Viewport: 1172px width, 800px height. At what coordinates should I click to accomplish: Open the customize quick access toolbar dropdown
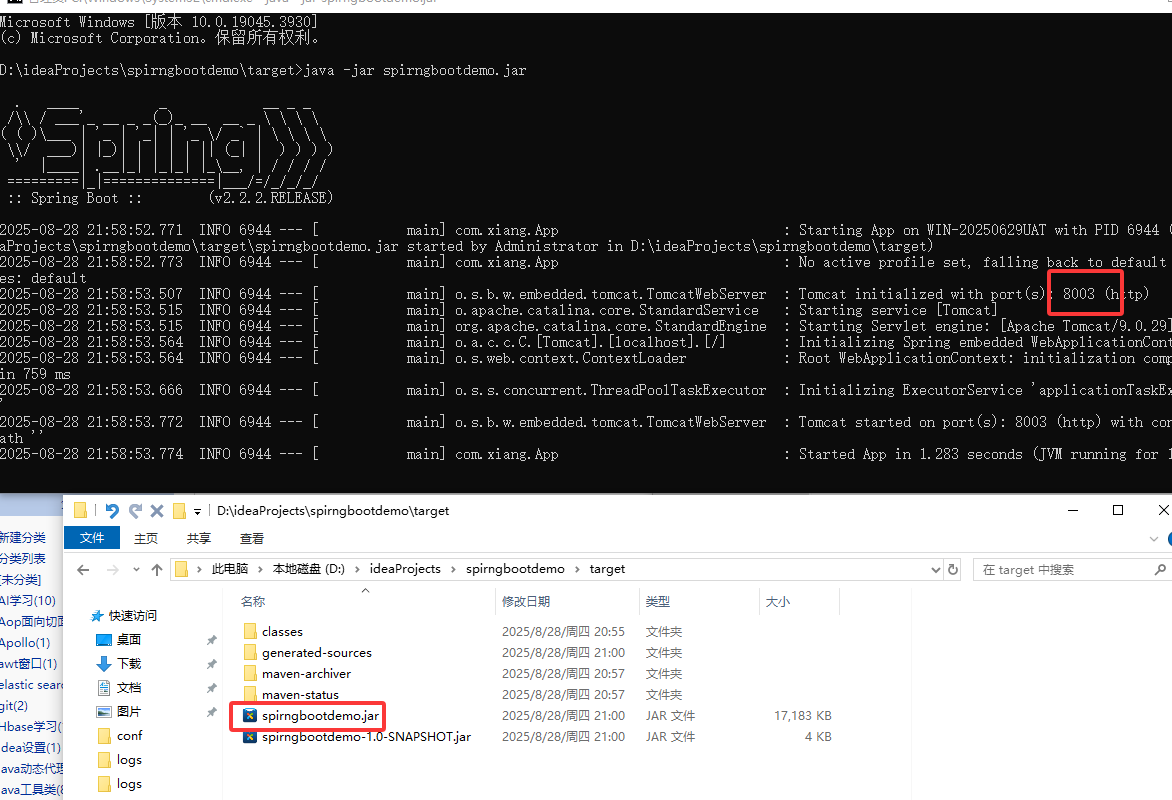click(197, 511)
